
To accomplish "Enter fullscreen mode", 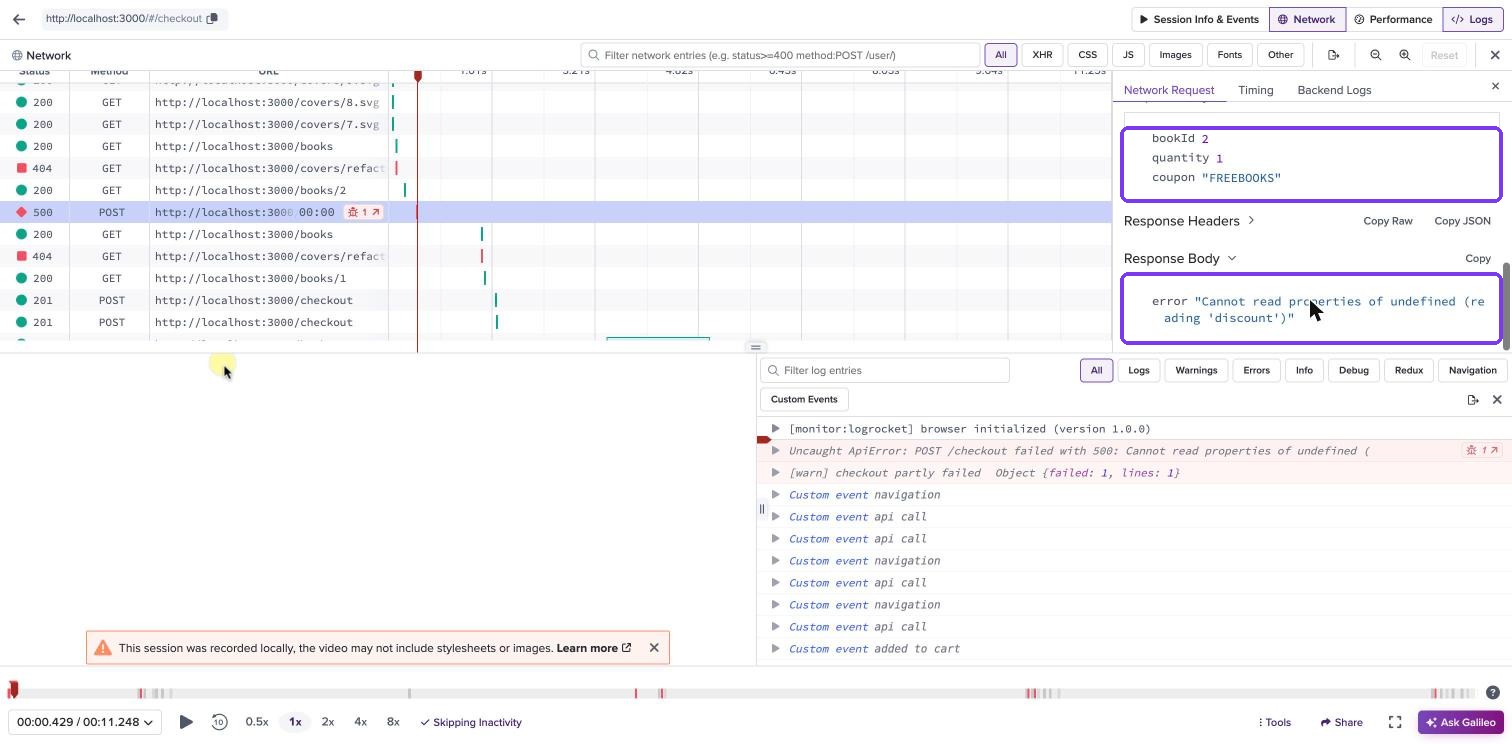I will coord(1395,722).
